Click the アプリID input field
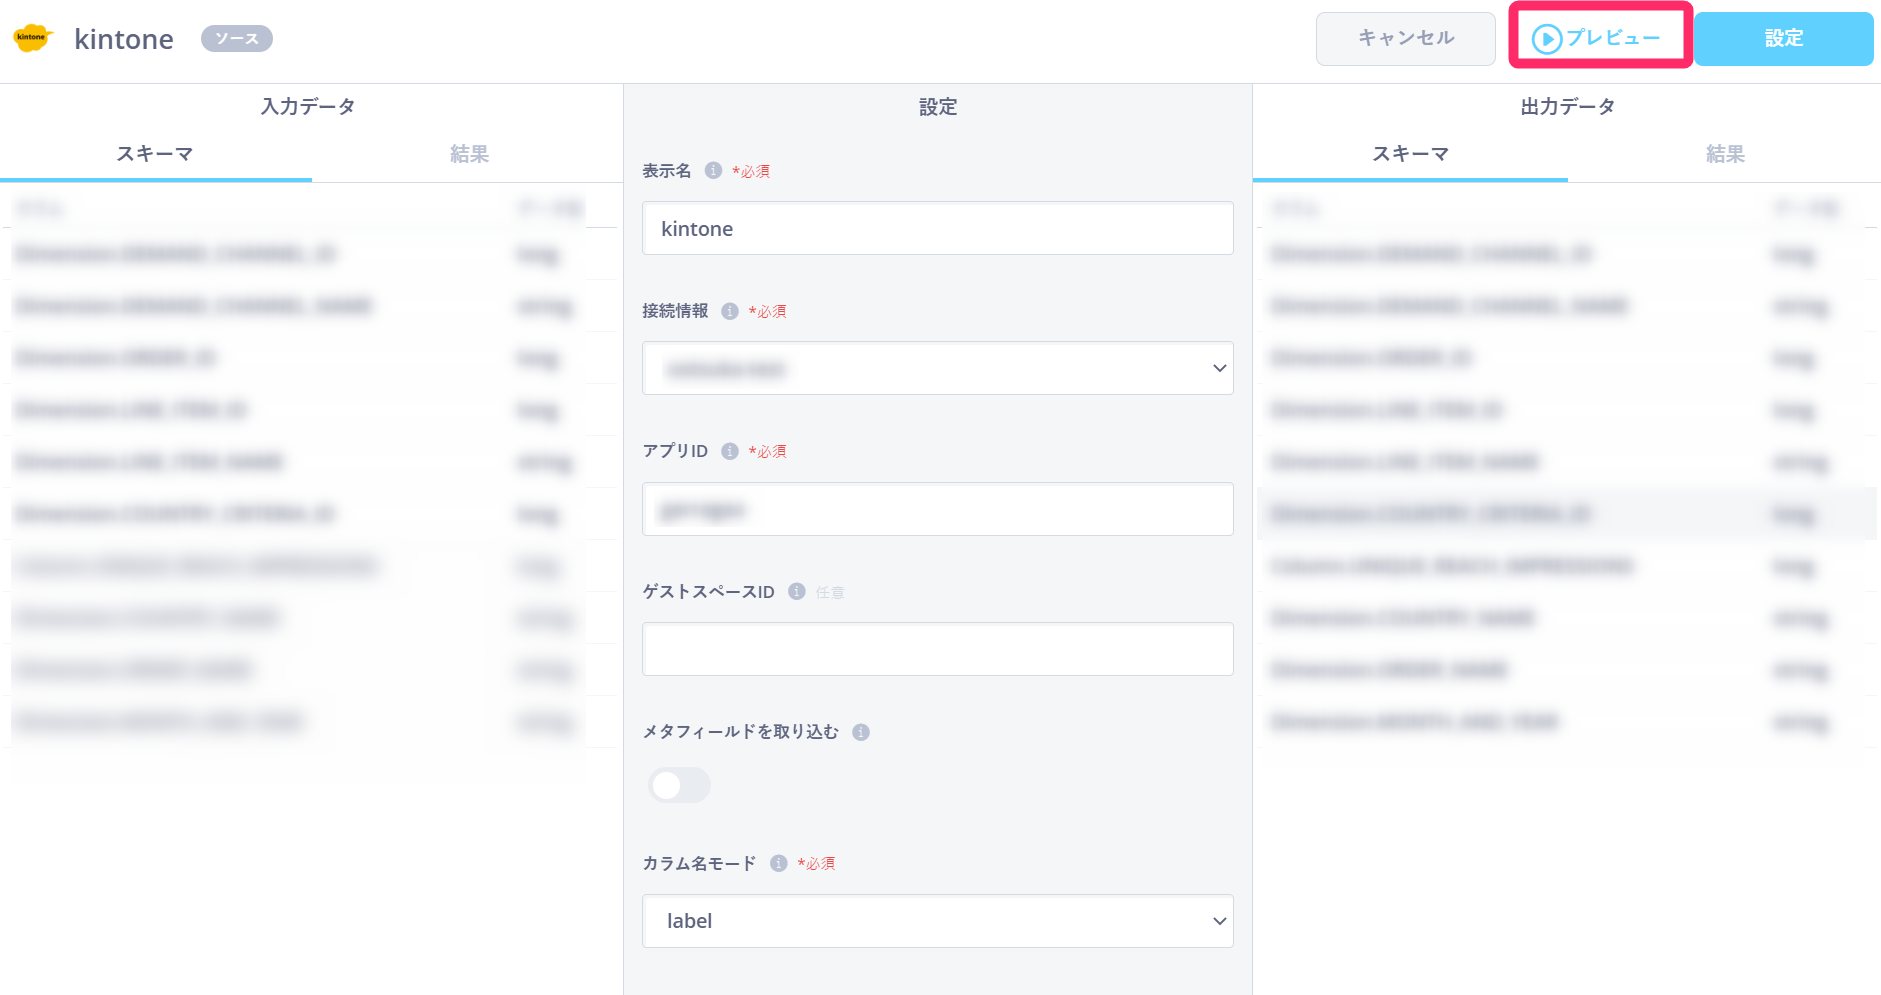 click(x=937, y=510)
